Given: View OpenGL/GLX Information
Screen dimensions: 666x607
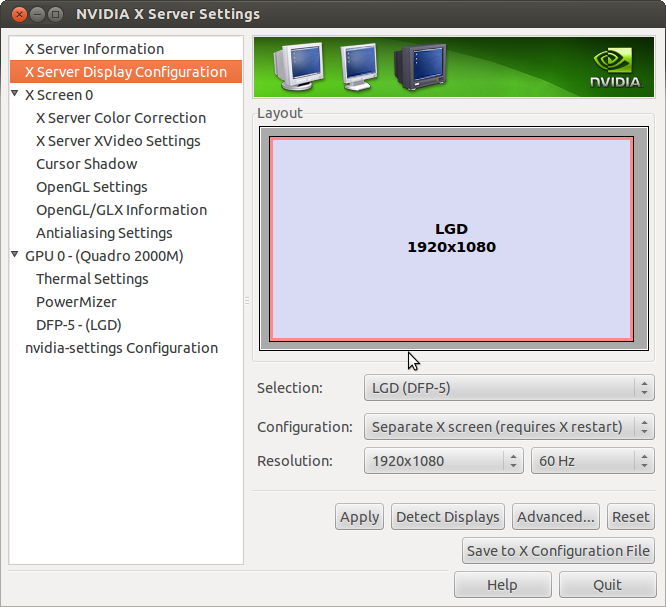Looking at the screenshot, I should coord(121,210).
